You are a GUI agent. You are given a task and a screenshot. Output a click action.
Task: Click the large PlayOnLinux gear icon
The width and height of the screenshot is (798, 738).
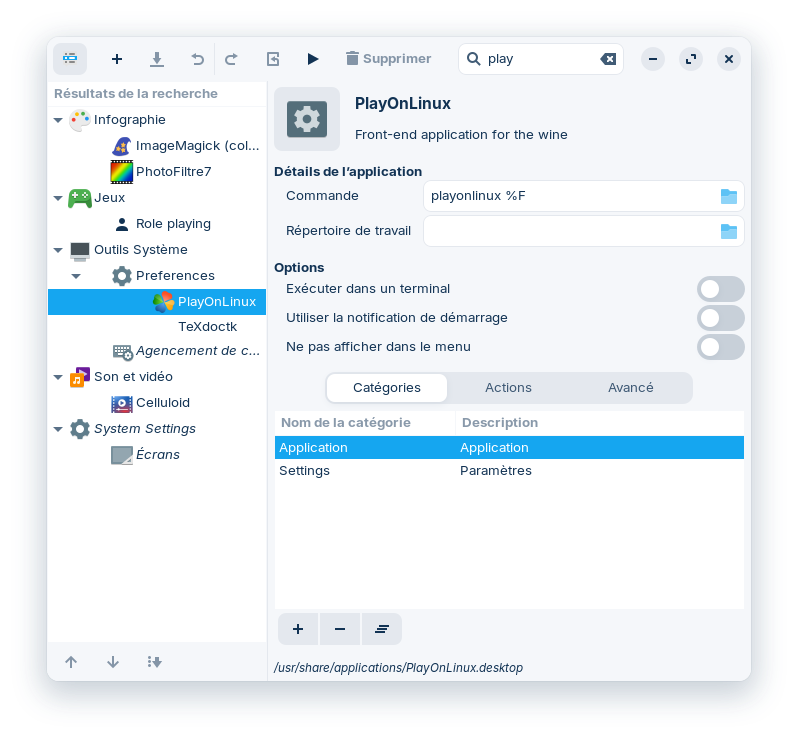[x=307, y=120]
